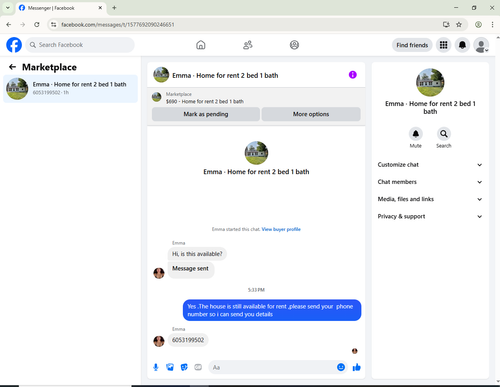500x387 pixels.
Task: Click the 6053199502 phone number message
Action: (x=188, y=340)
